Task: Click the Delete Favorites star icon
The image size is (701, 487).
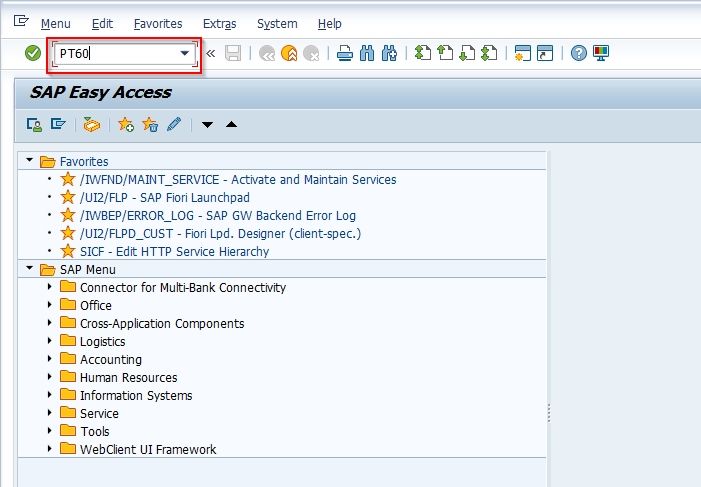Action: [150, 124]
